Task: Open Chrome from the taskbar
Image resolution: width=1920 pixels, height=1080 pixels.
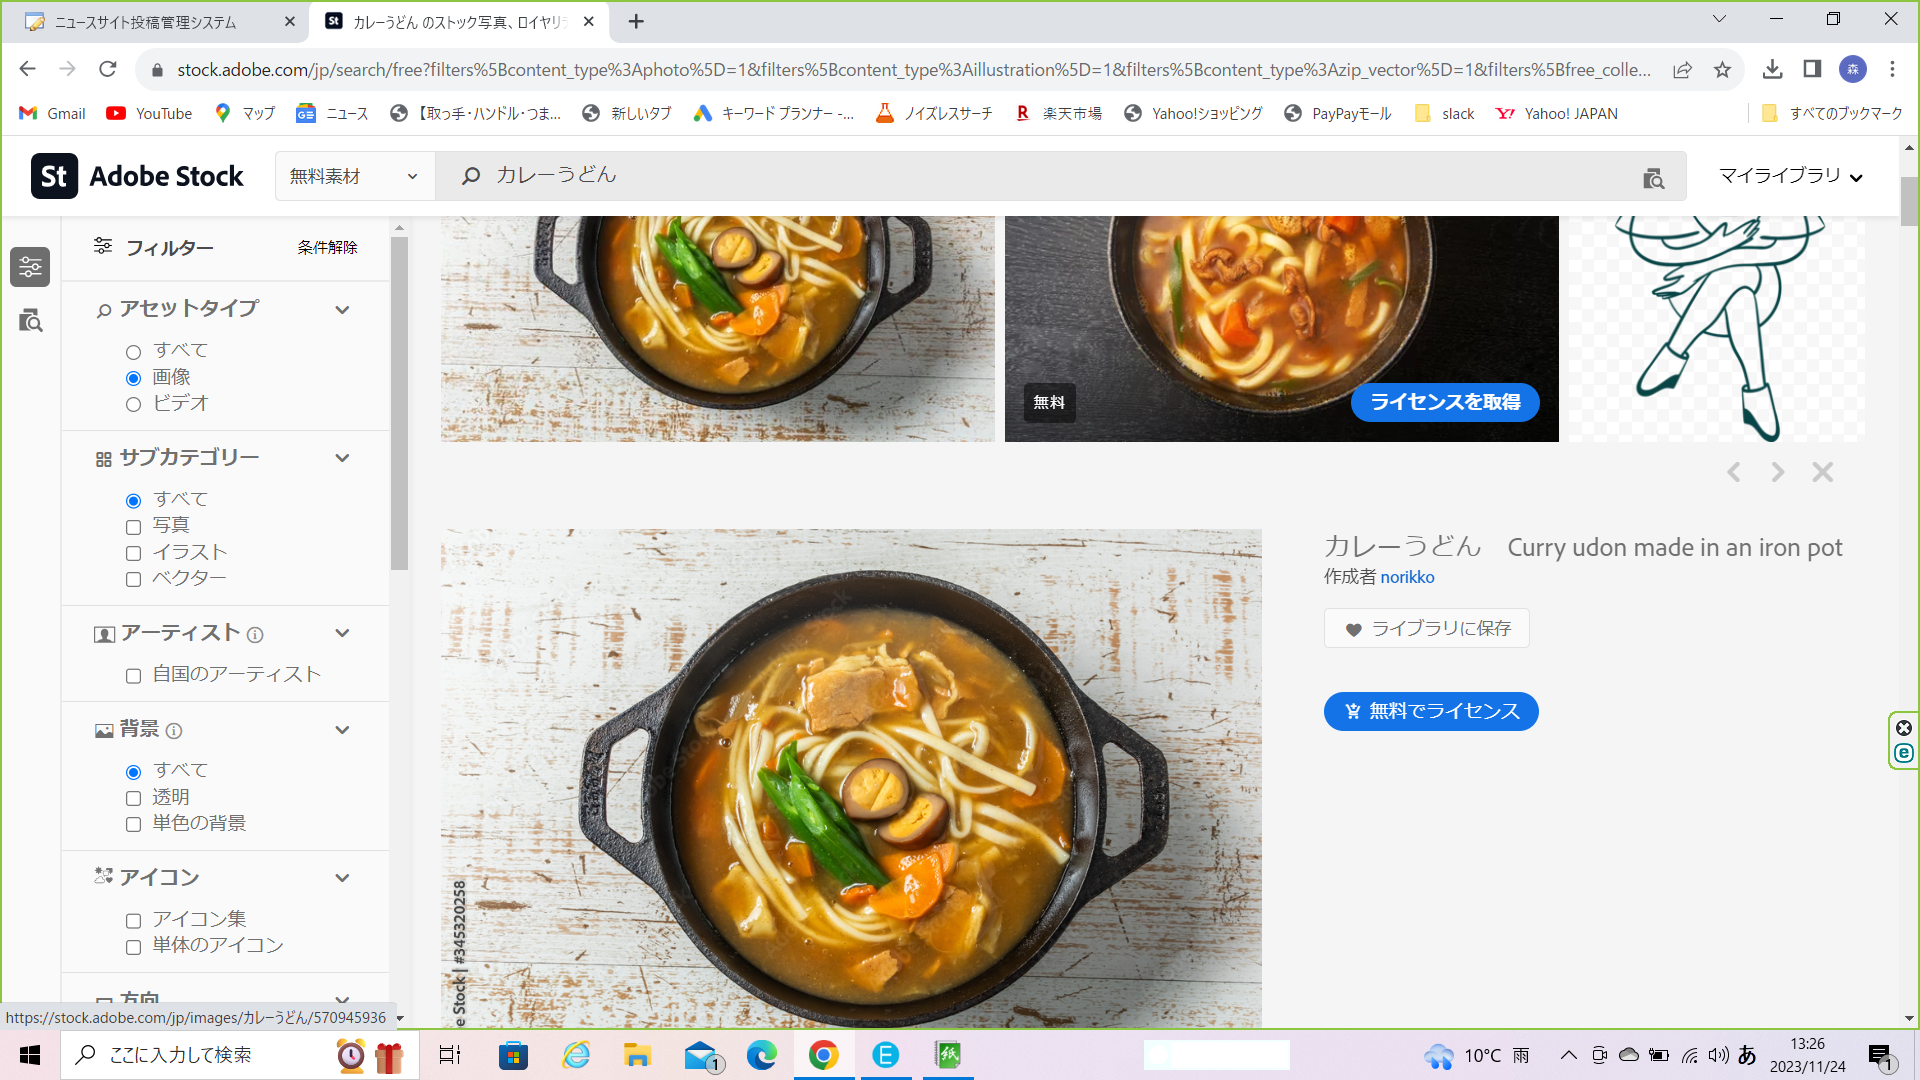Action: (823, 1055)
